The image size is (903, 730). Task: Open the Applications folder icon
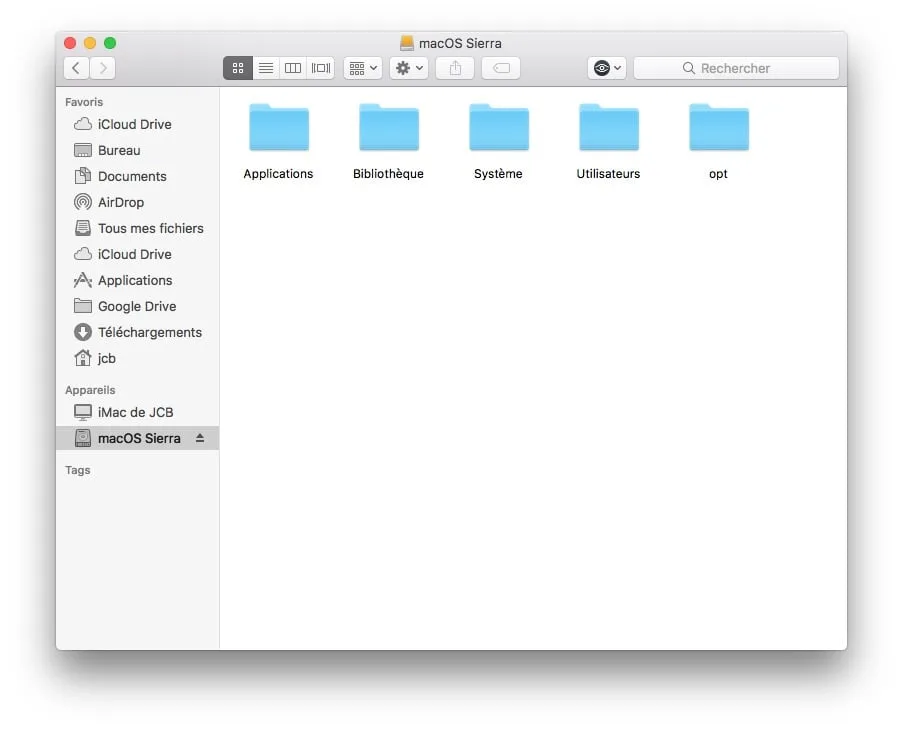(x=279, y=127)
